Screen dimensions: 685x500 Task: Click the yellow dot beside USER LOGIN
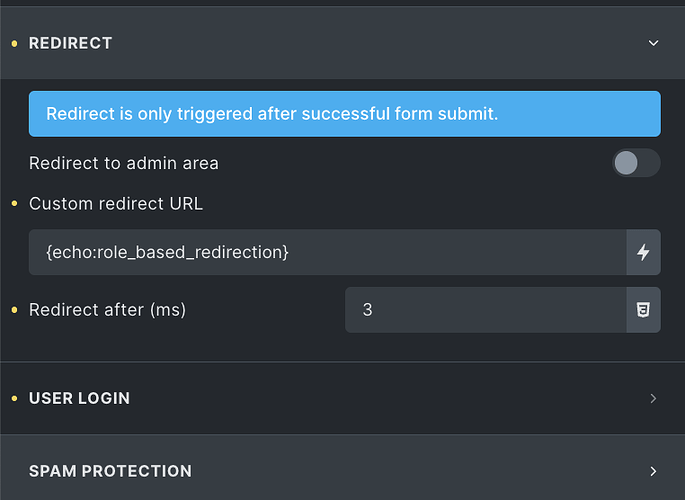pyautogui.click(x=13, y=398)
